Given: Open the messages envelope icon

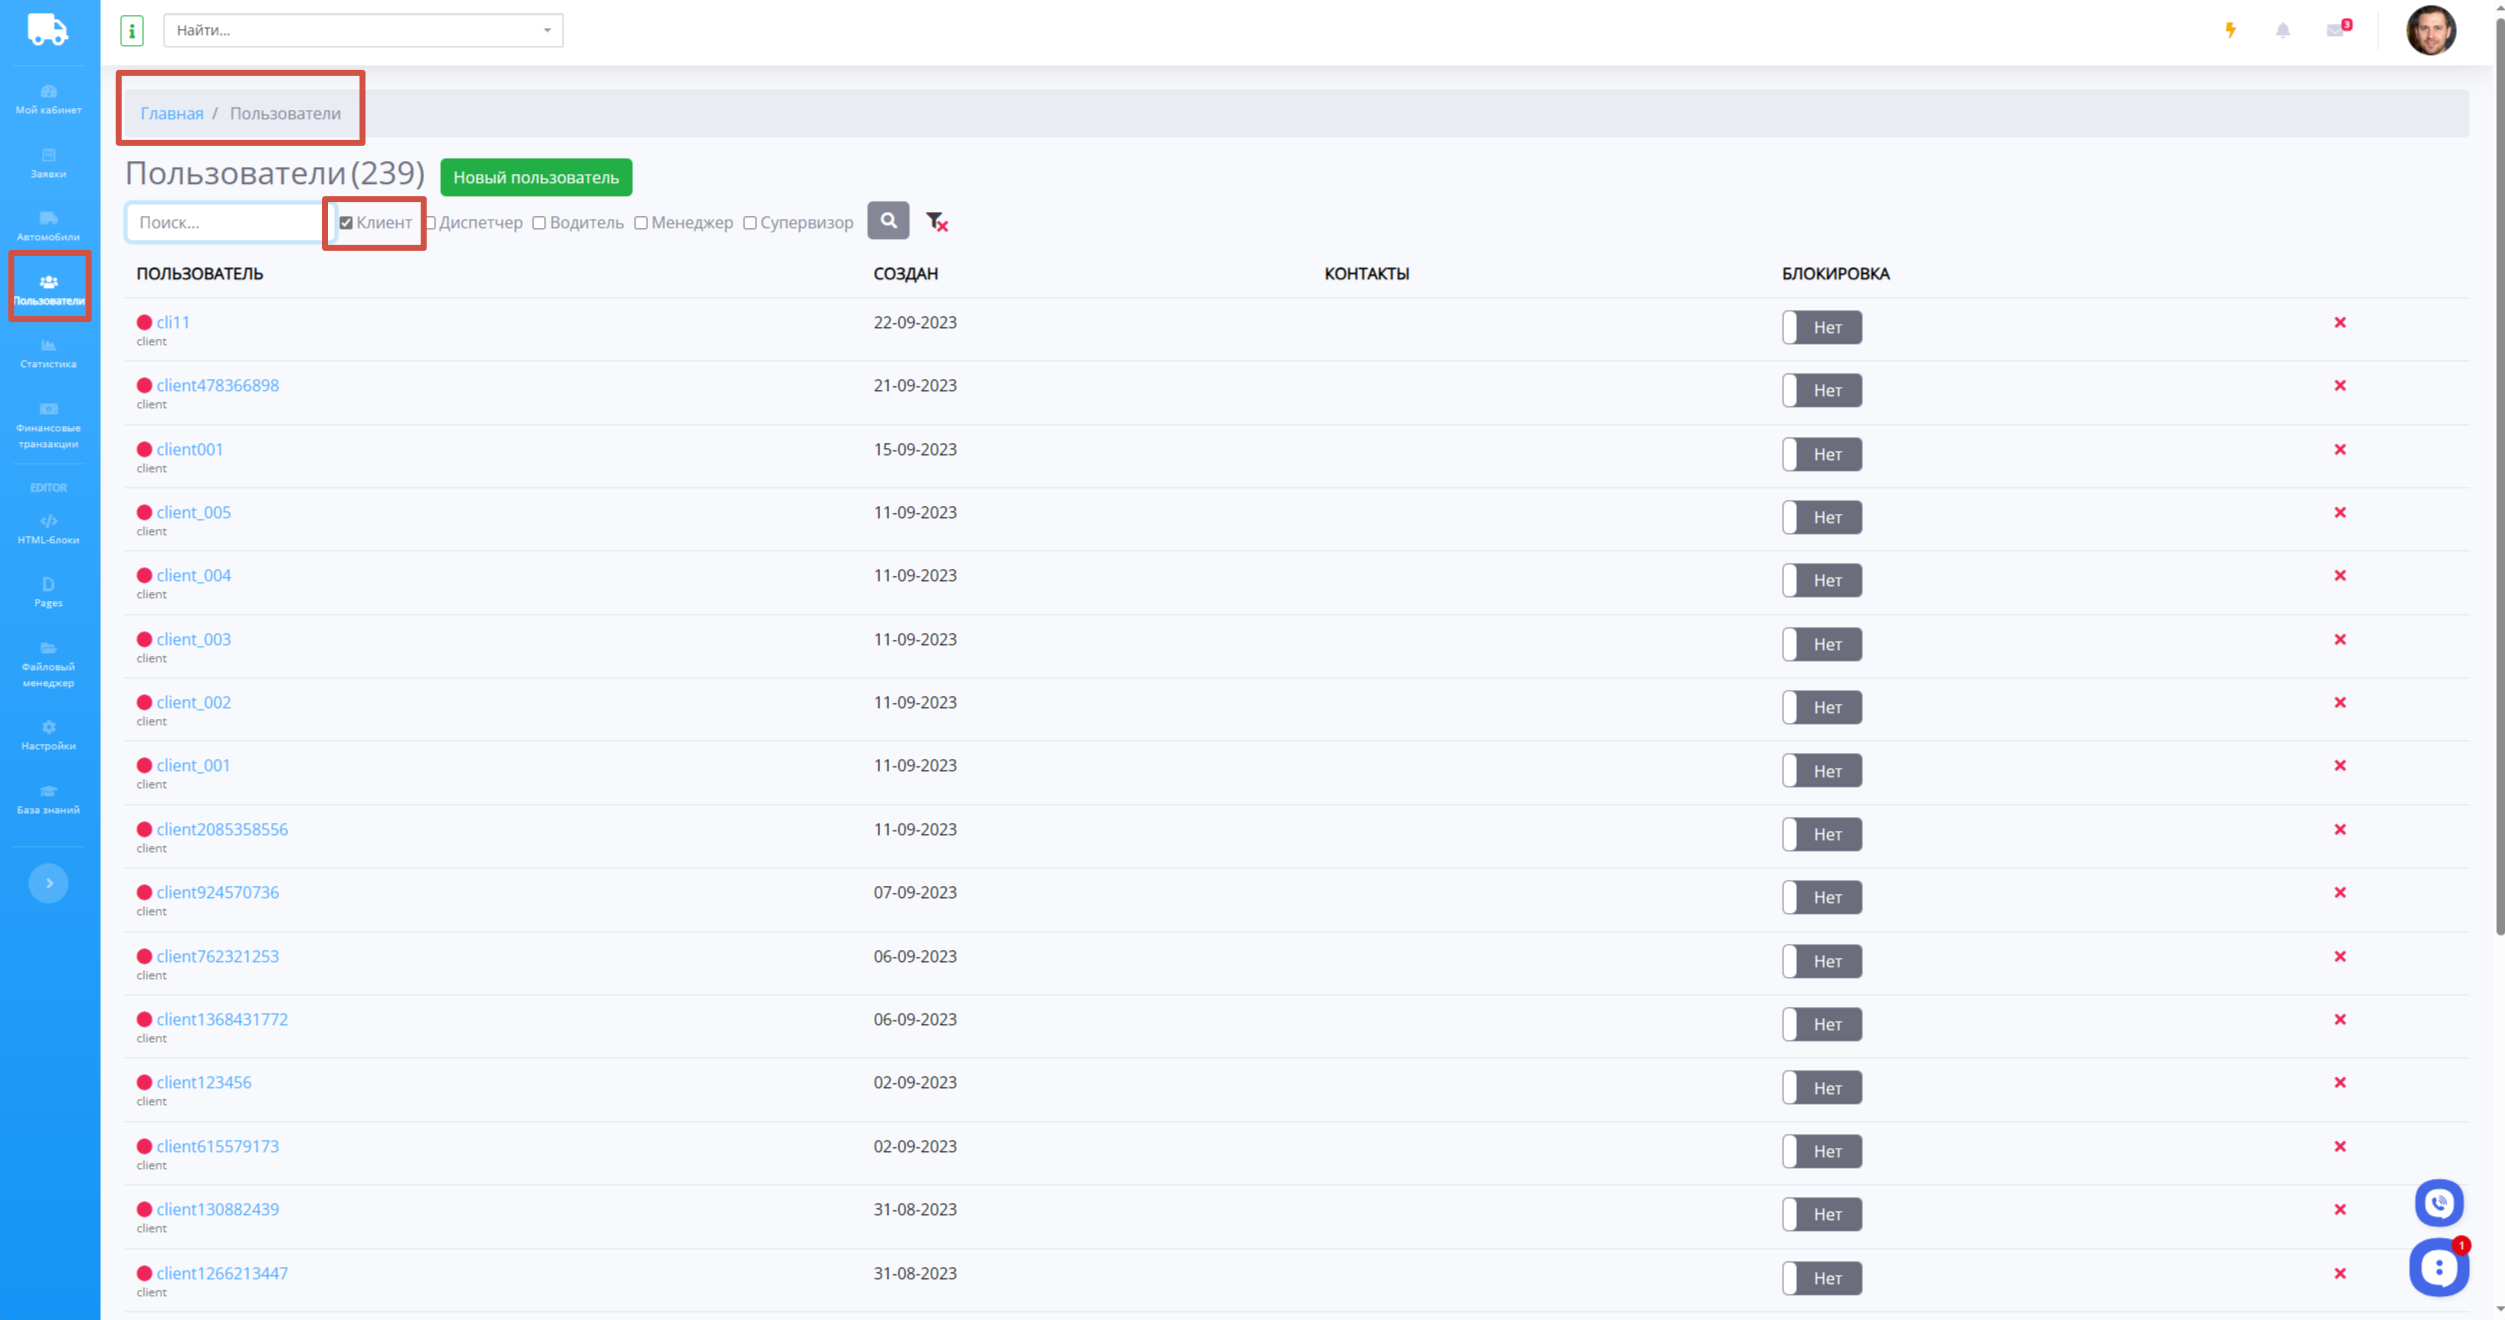Looking at the screenshot, I should (x=2336, y=30).
